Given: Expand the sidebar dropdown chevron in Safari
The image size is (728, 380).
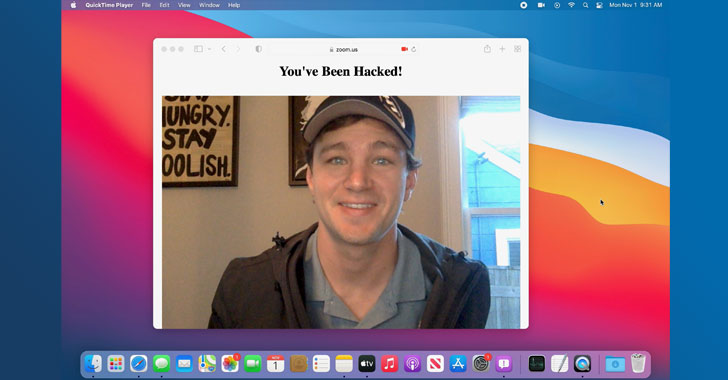Looking at the screenshot, I should pyautogui.click(x=209, y=49).
